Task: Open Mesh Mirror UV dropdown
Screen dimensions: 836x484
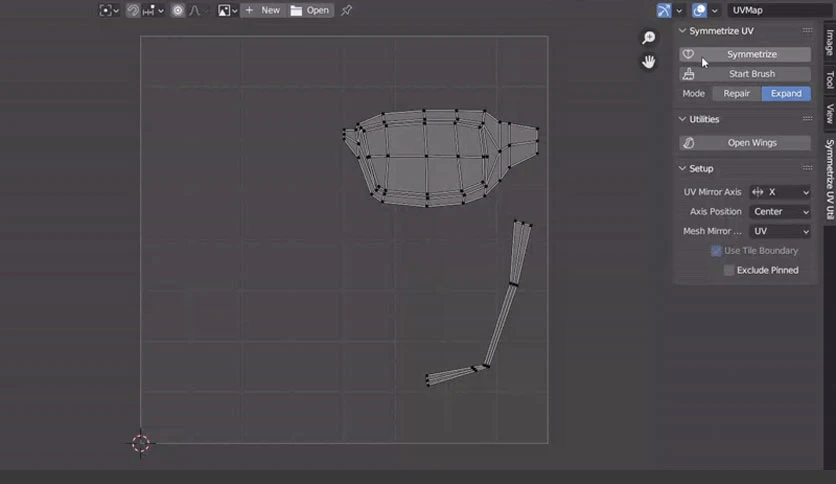Action: click(780, 231)
